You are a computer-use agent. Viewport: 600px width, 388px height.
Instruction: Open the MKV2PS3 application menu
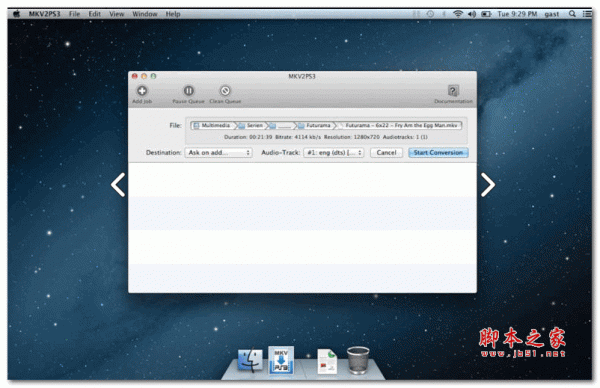pyautogui.click(x=44, y=14)
